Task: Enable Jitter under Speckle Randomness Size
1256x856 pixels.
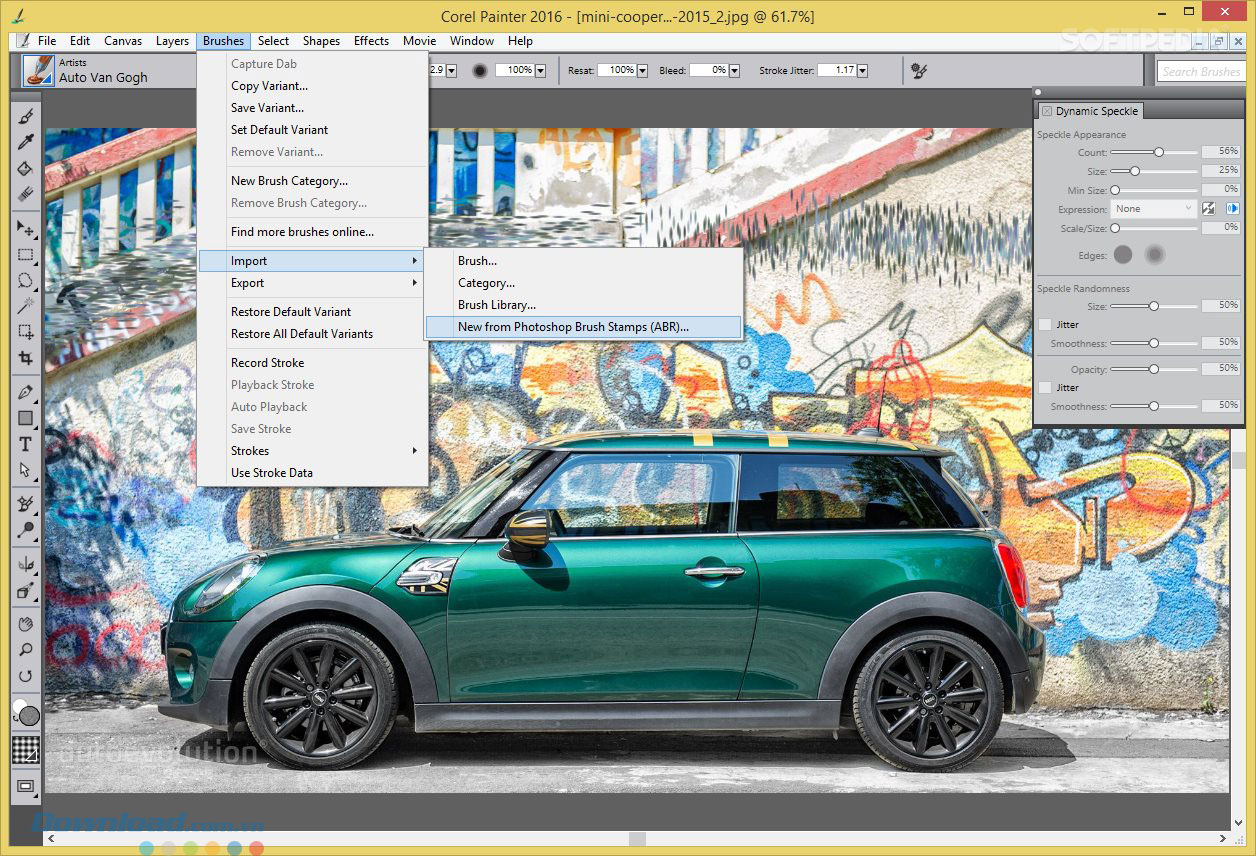Action: (x=1045, y=325)
